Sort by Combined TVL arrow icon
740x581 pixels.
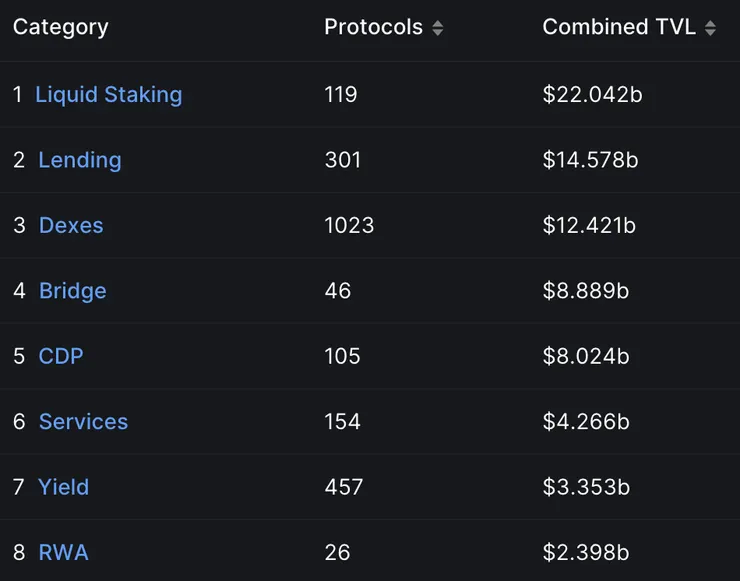pos(710,29)
